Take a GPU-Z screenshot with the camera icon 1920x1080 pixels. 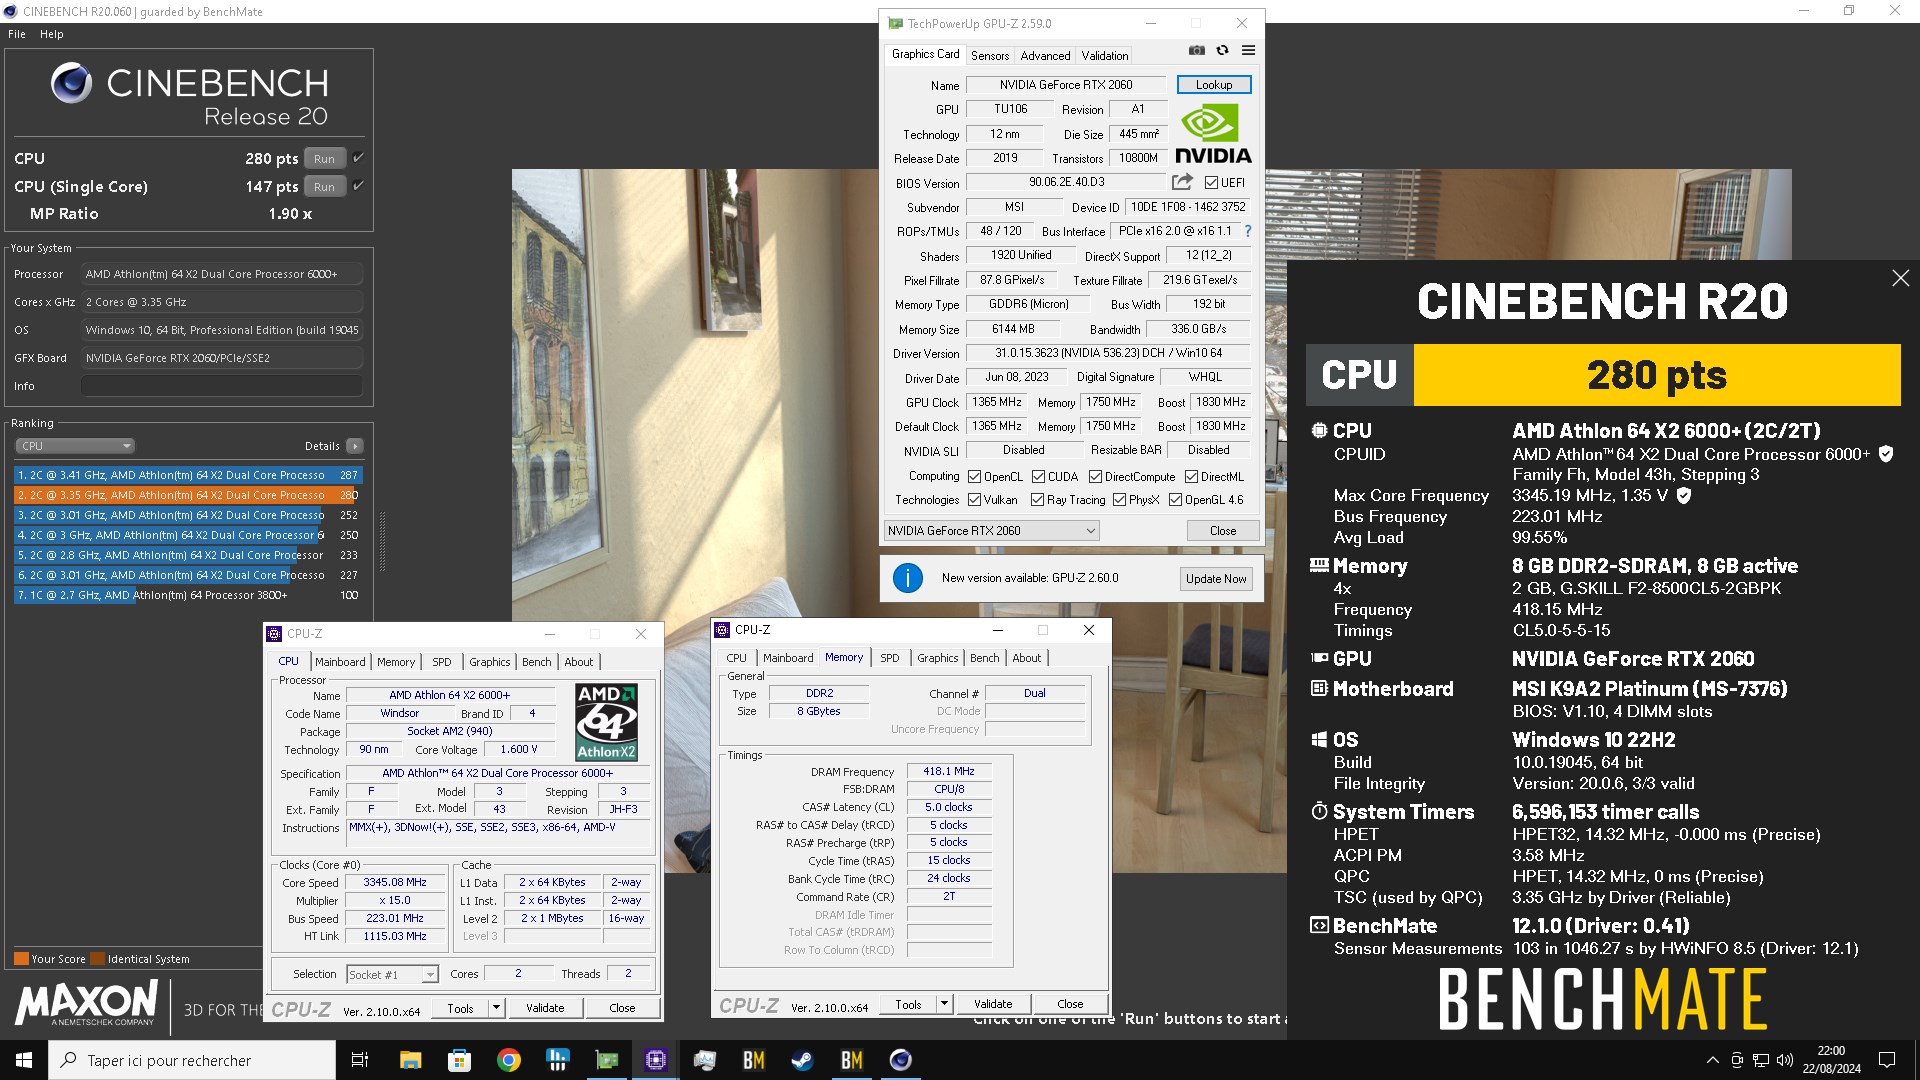[1196, 51]
